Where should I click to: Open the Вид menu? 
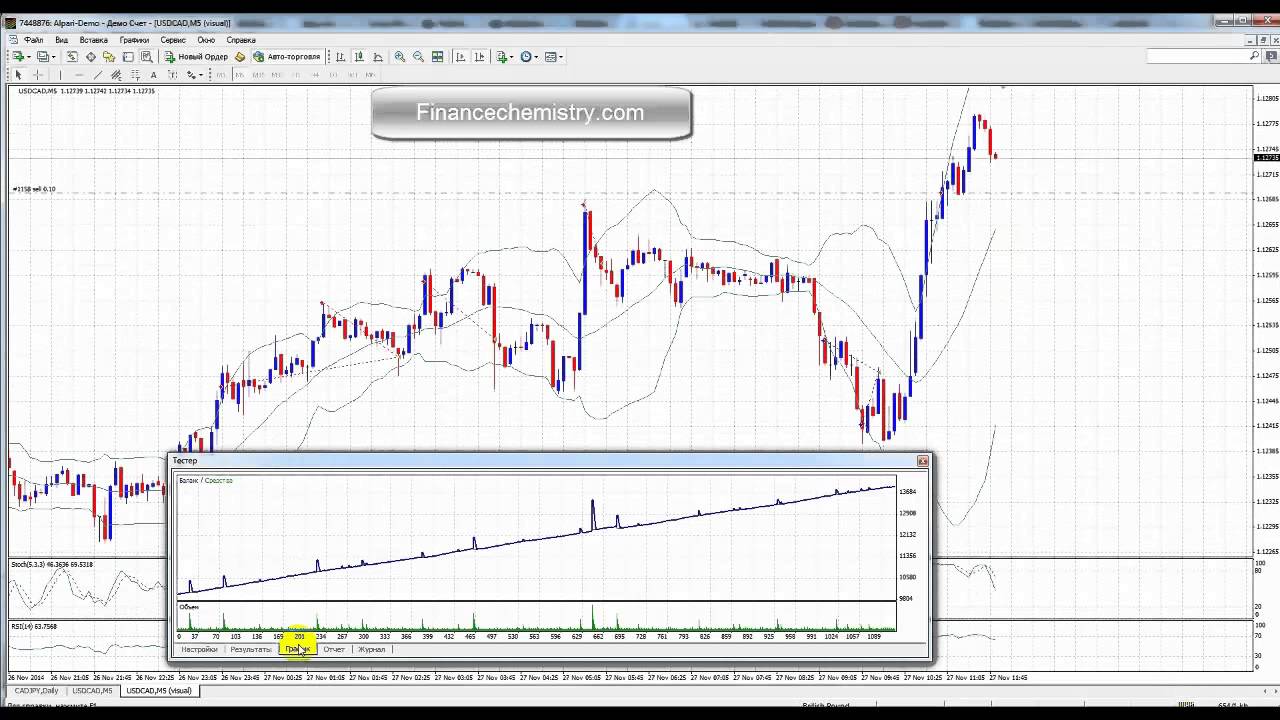pyautogui.click(x=61, y=40)
